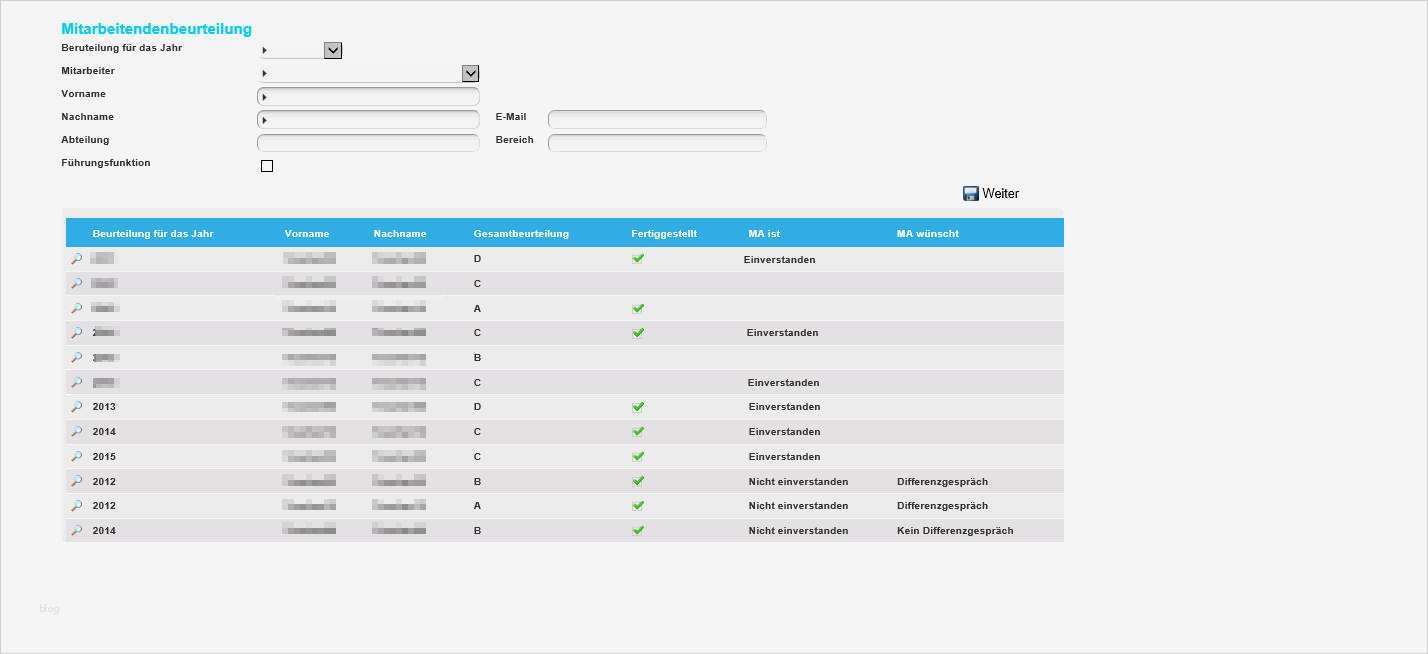This screenshot has height=654, width=1428.
Task: Click green checkmark in 2014 row rated C
Action: (638, 431)
